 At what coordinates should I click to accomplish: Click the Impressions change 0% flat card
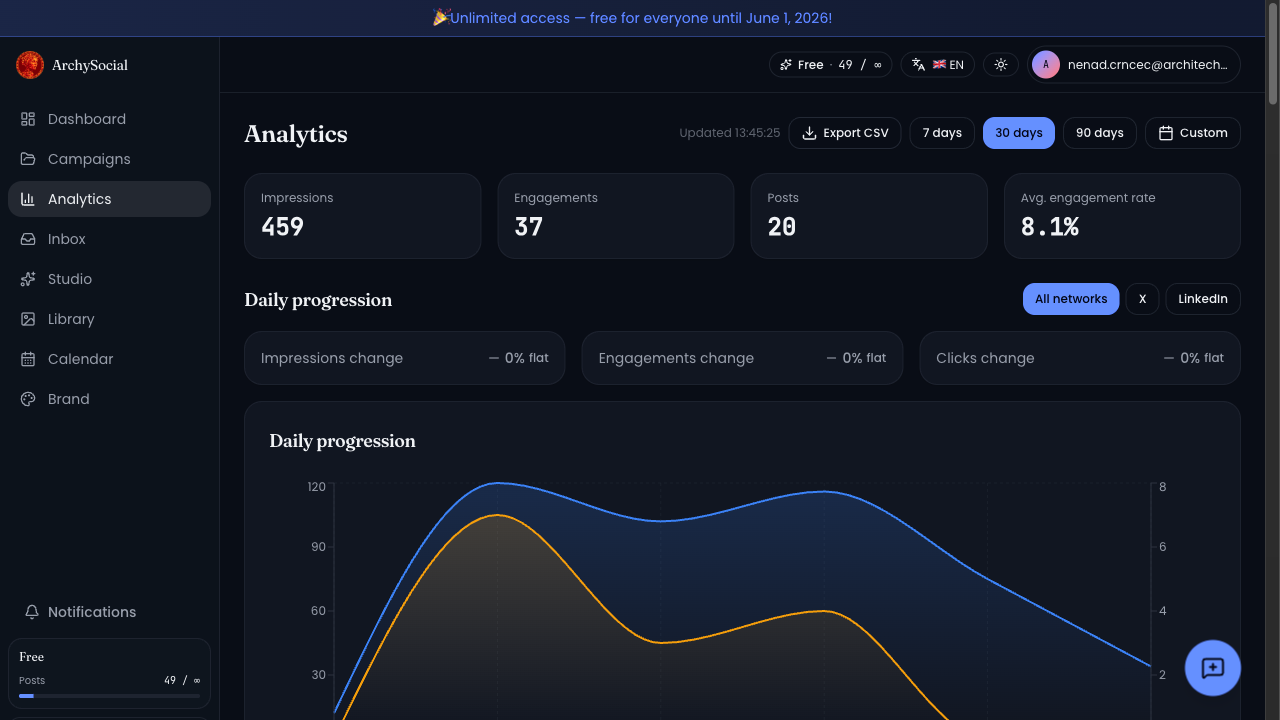405,358
